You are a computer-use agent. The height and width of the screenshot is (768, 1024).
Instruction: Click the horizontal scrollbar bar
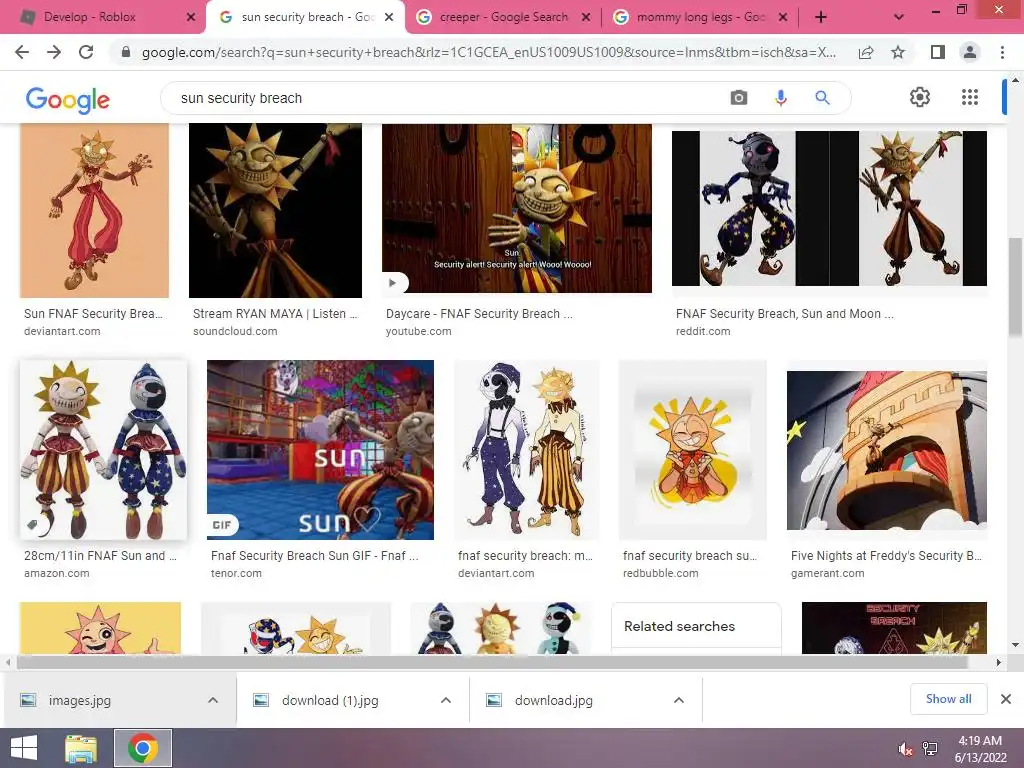coord(492,662)
